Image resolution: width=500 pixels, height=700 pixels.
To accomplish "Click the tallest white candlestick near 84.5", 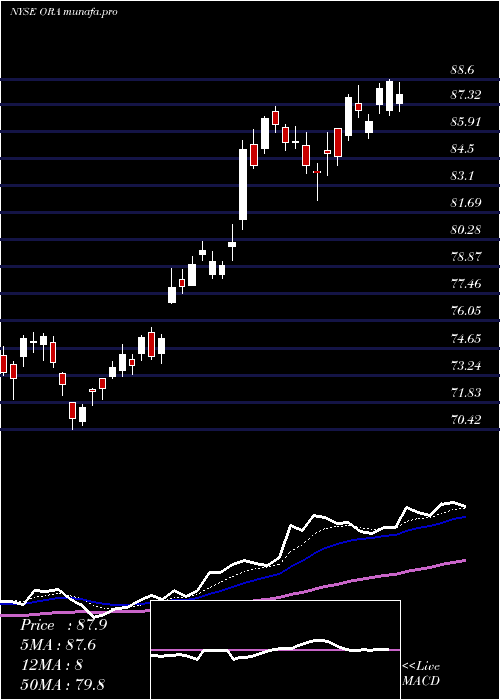I will (x=243, y=185).
